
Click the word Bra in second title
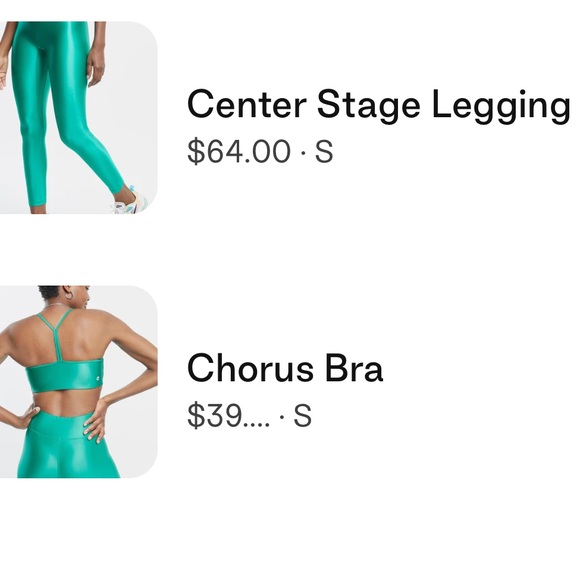coord(354,368)
